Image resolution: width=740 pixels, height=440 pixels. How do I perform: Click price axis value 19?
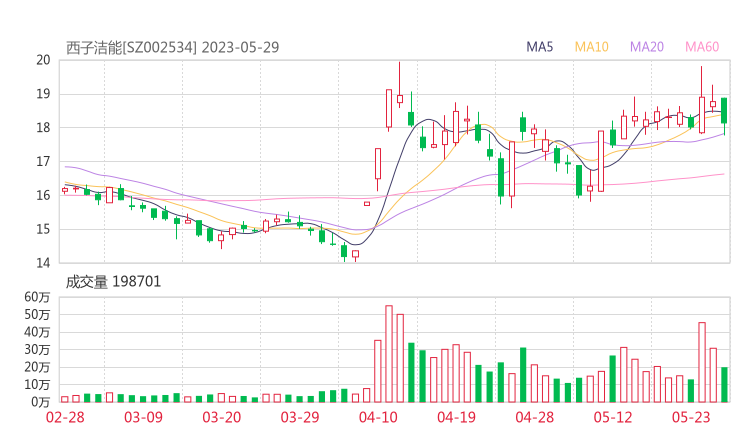pyautogui.click(x=43, y=94)
